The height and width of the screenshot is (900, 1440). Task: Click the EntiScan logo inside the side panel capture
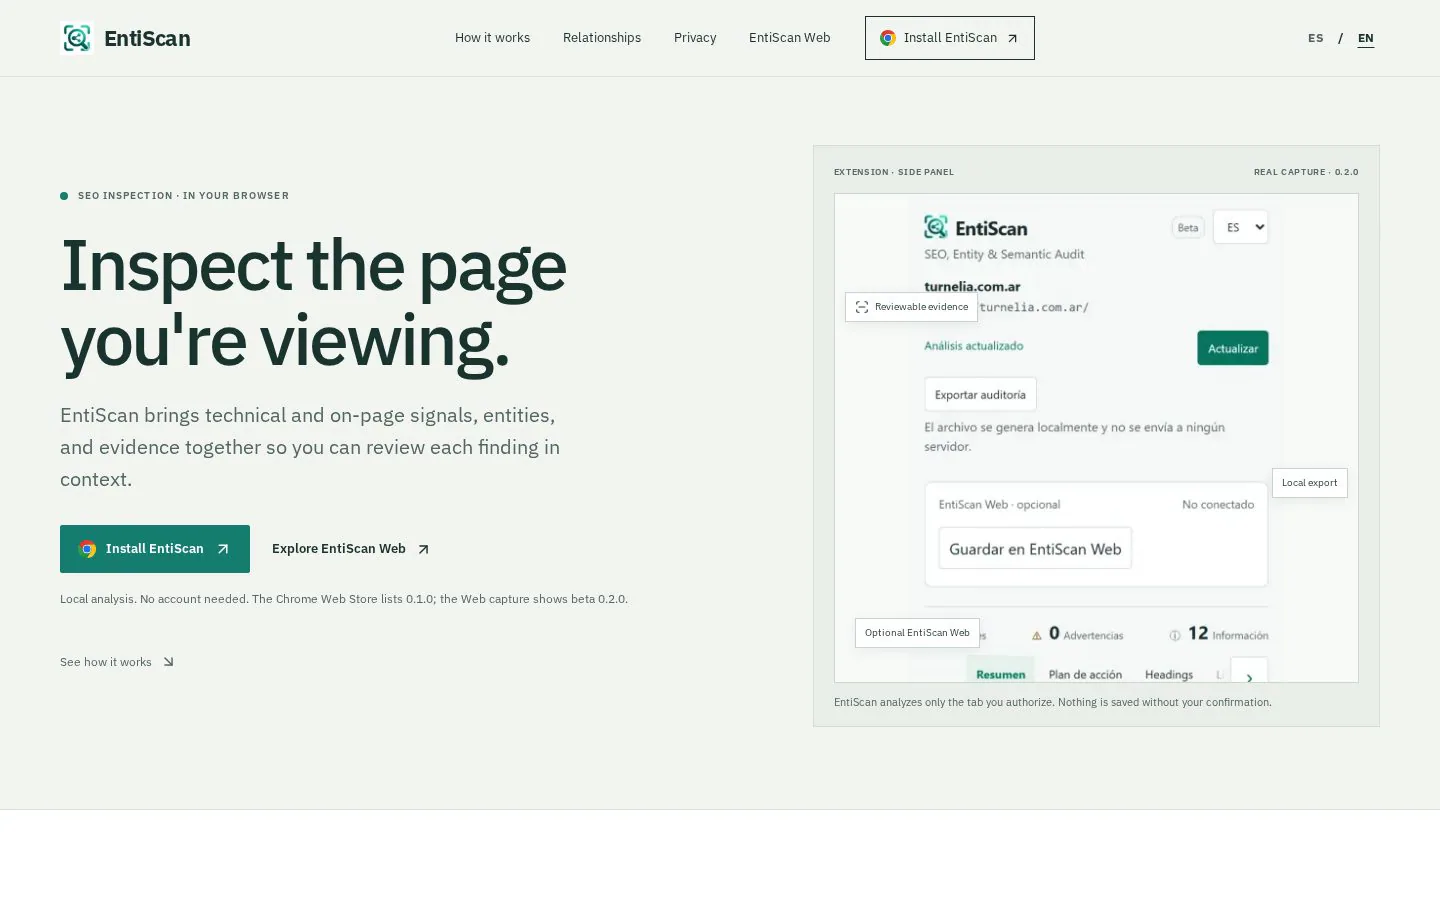tap(935, 227)
